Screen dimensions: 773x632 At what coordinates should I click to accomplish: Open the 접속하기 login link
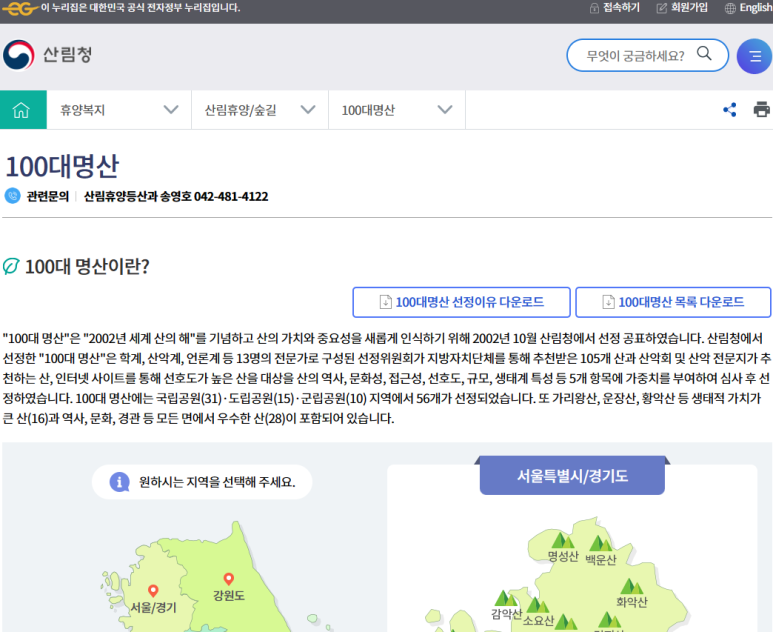tap(615, 8)
